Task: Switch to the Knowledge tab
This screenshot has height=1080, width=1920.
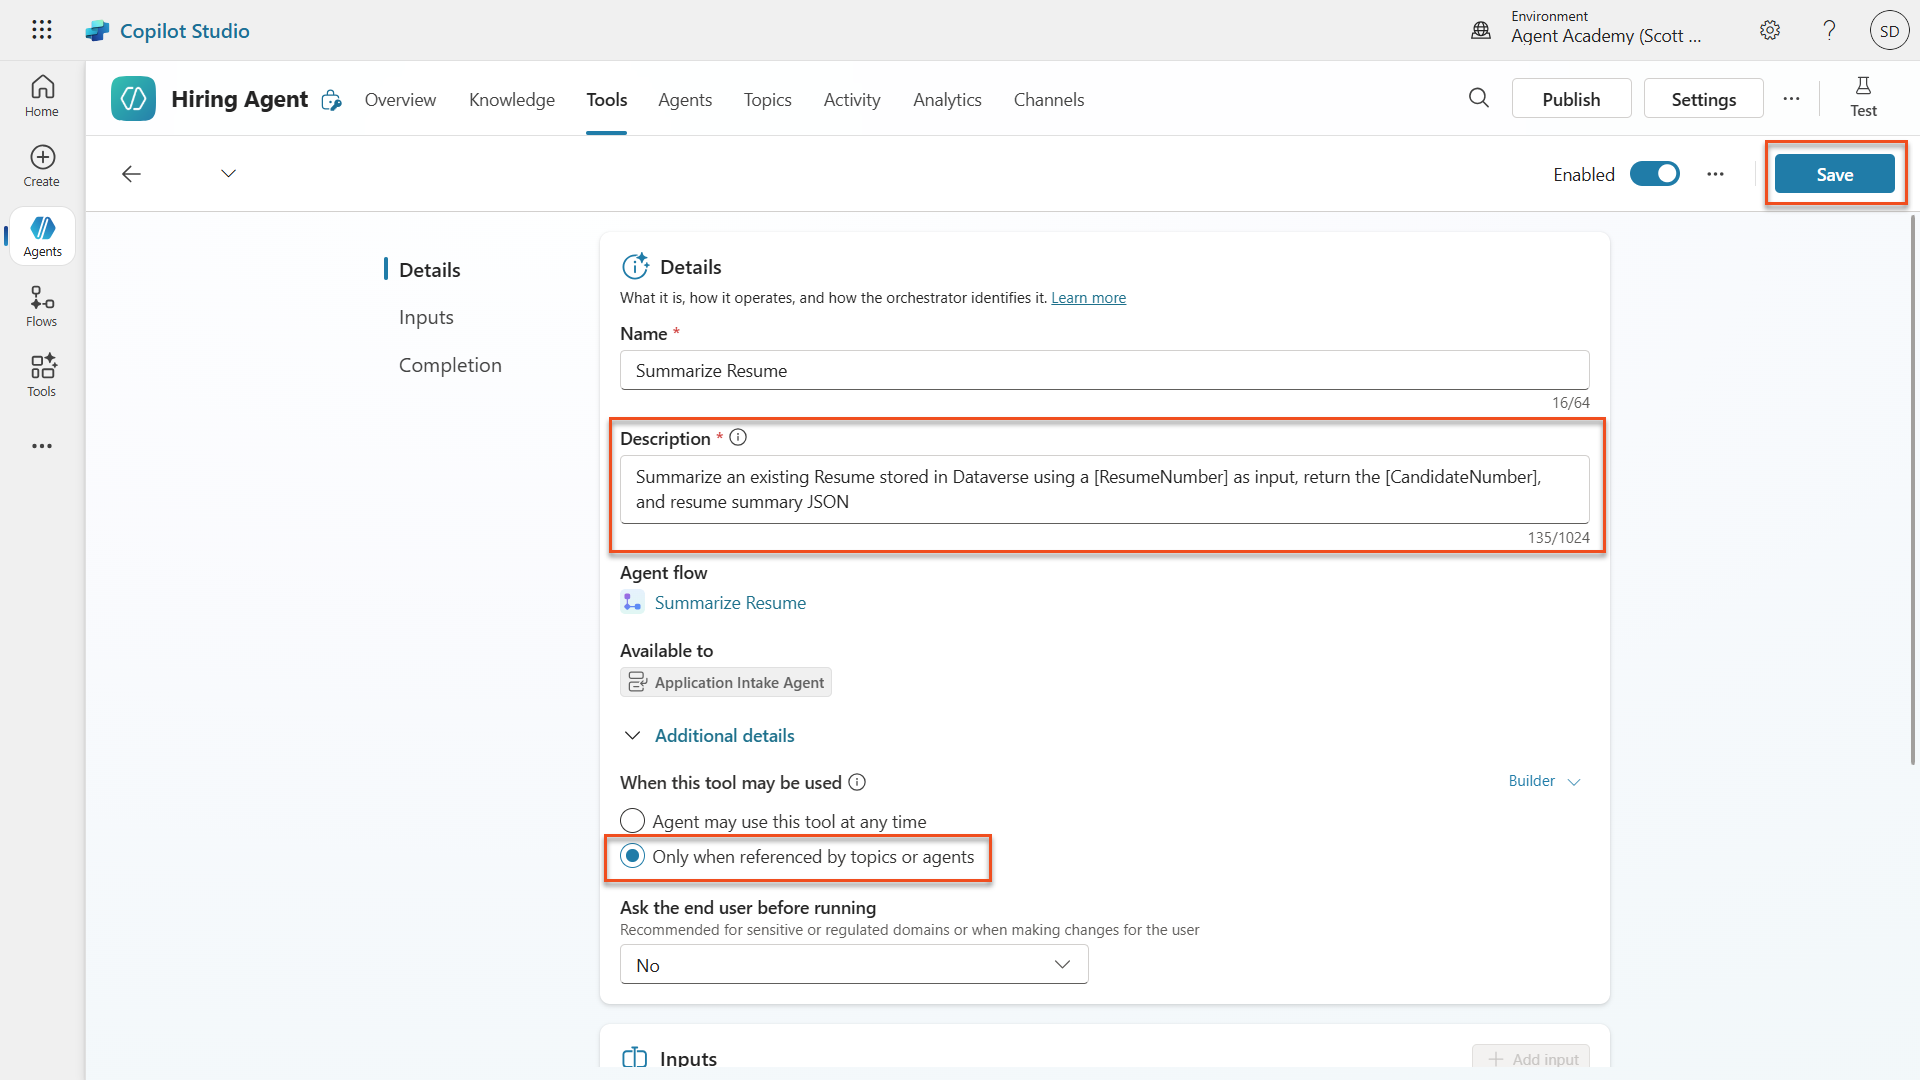Action: coord(511,100)
